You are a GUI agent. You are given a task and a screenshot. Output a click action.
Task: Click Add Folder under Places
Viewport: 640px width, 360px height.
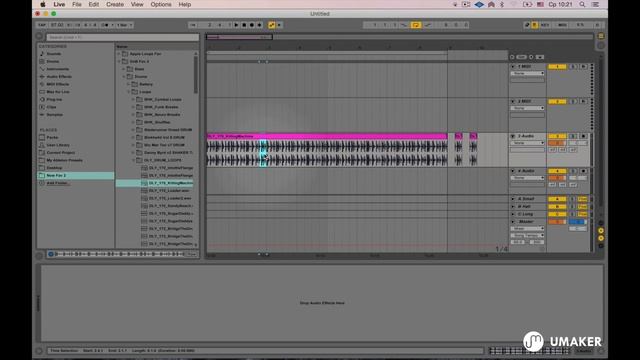pyautogui.click(x=57, y=183)
